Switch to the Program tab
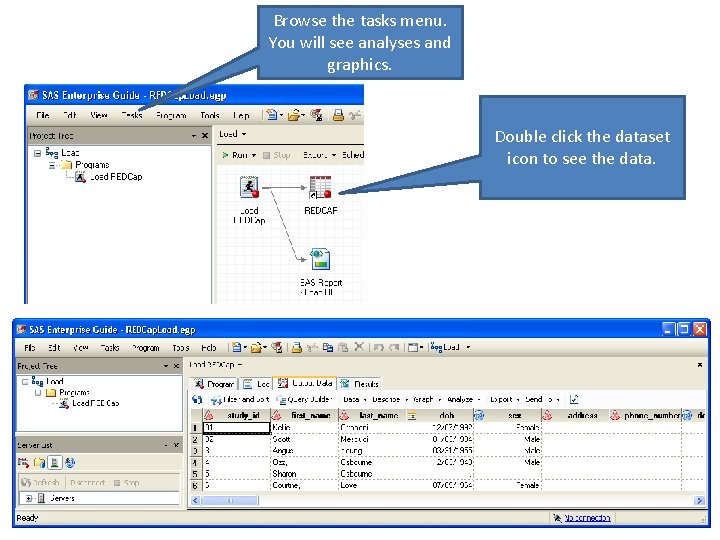This screenshot has height=540, width=720. [214, 383]
